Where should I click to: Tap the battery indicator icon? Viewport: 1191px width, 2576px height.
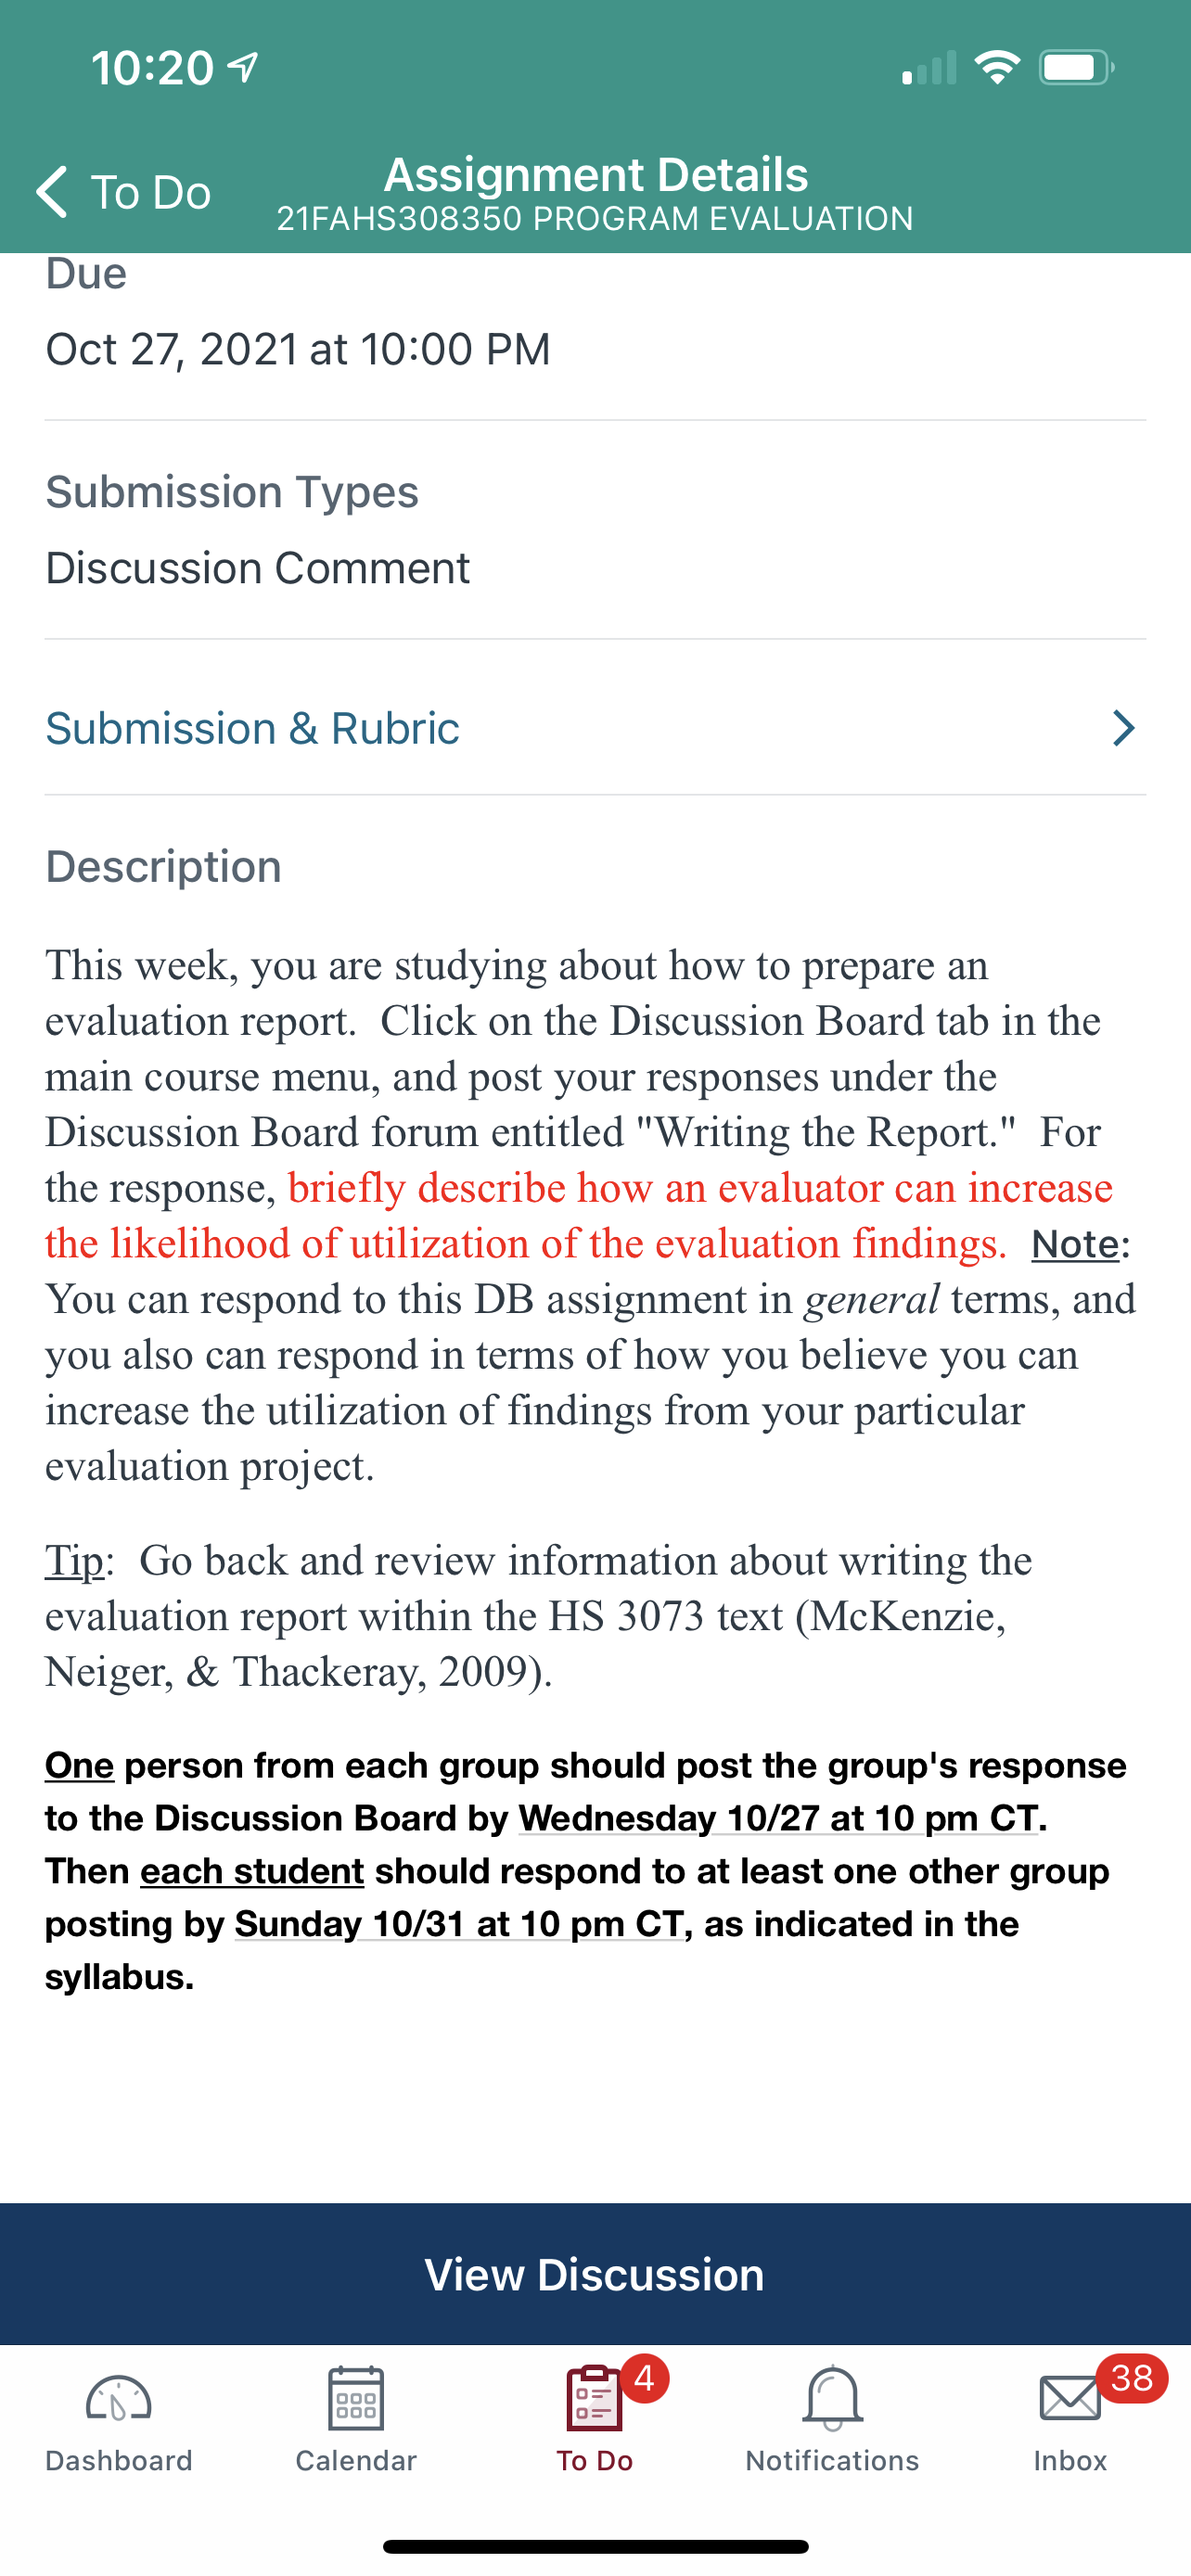coord(1077,67)
